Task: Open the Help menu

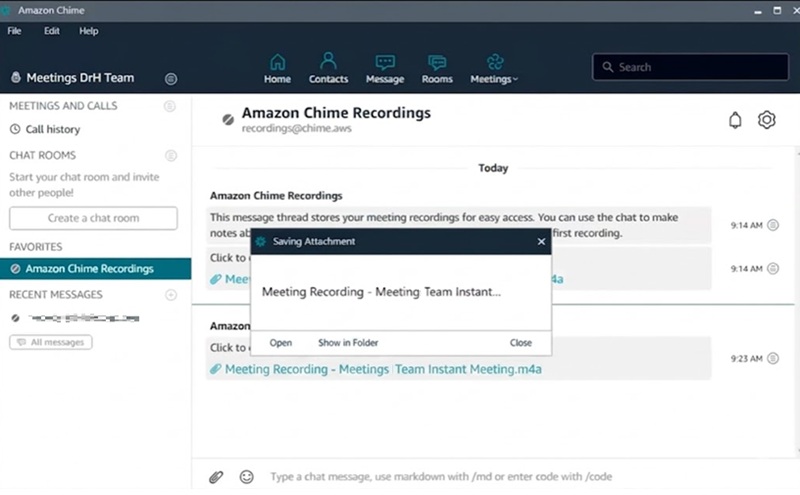Action: click(88, 31)
